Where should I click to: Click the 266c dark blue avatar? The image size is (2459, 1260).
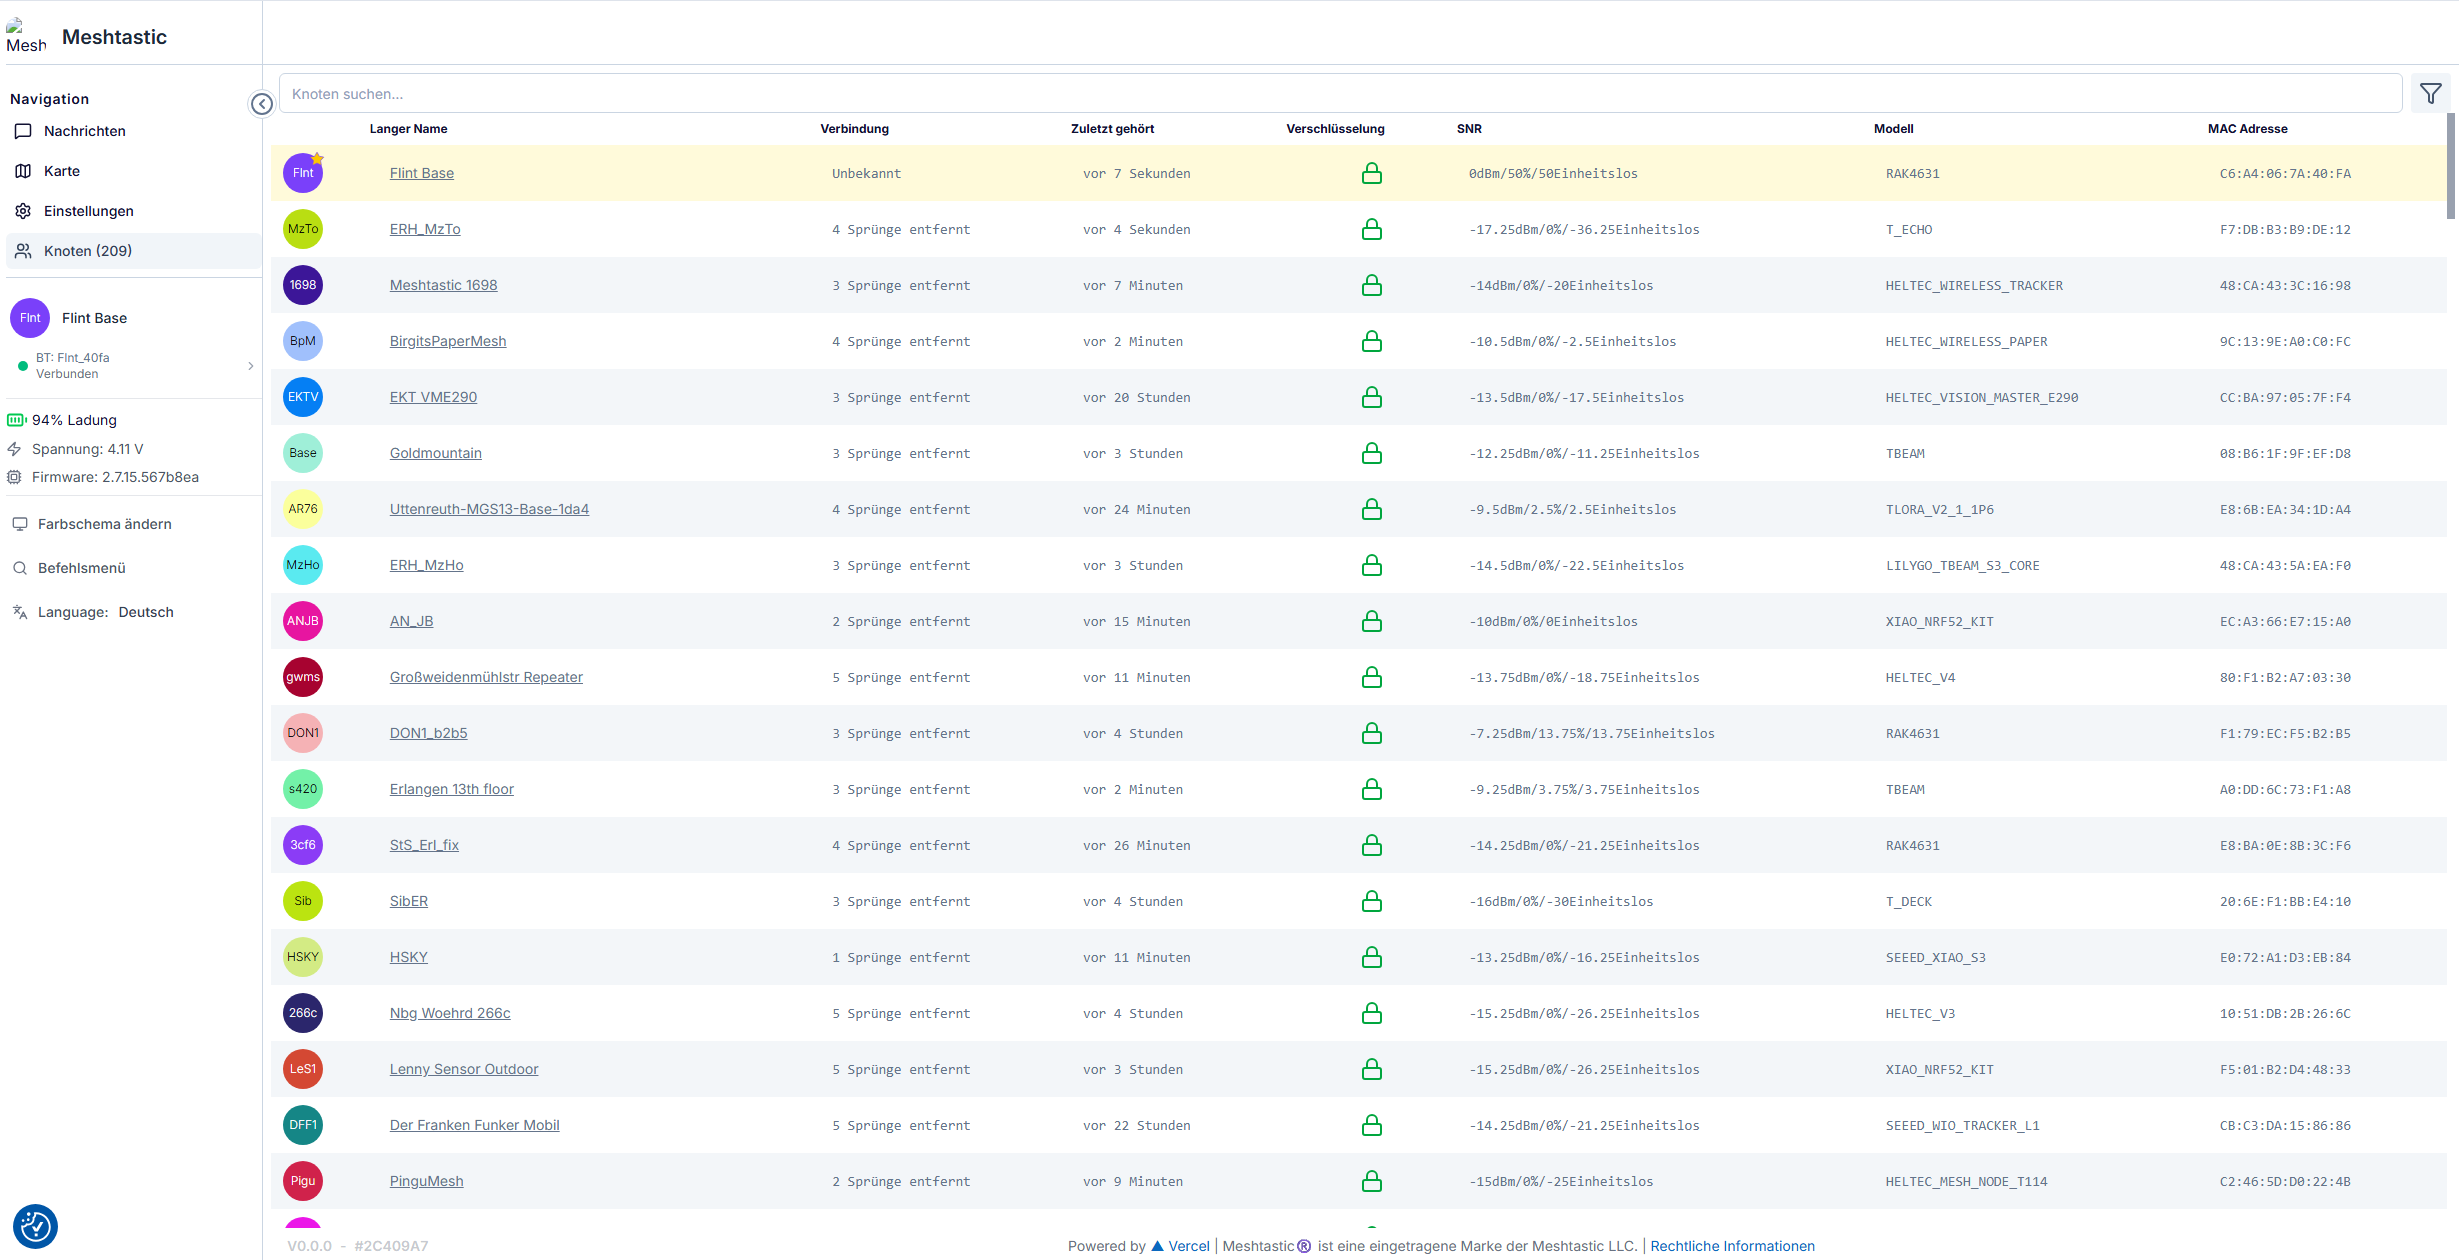pyautogui.click(x=303, y=1013)
